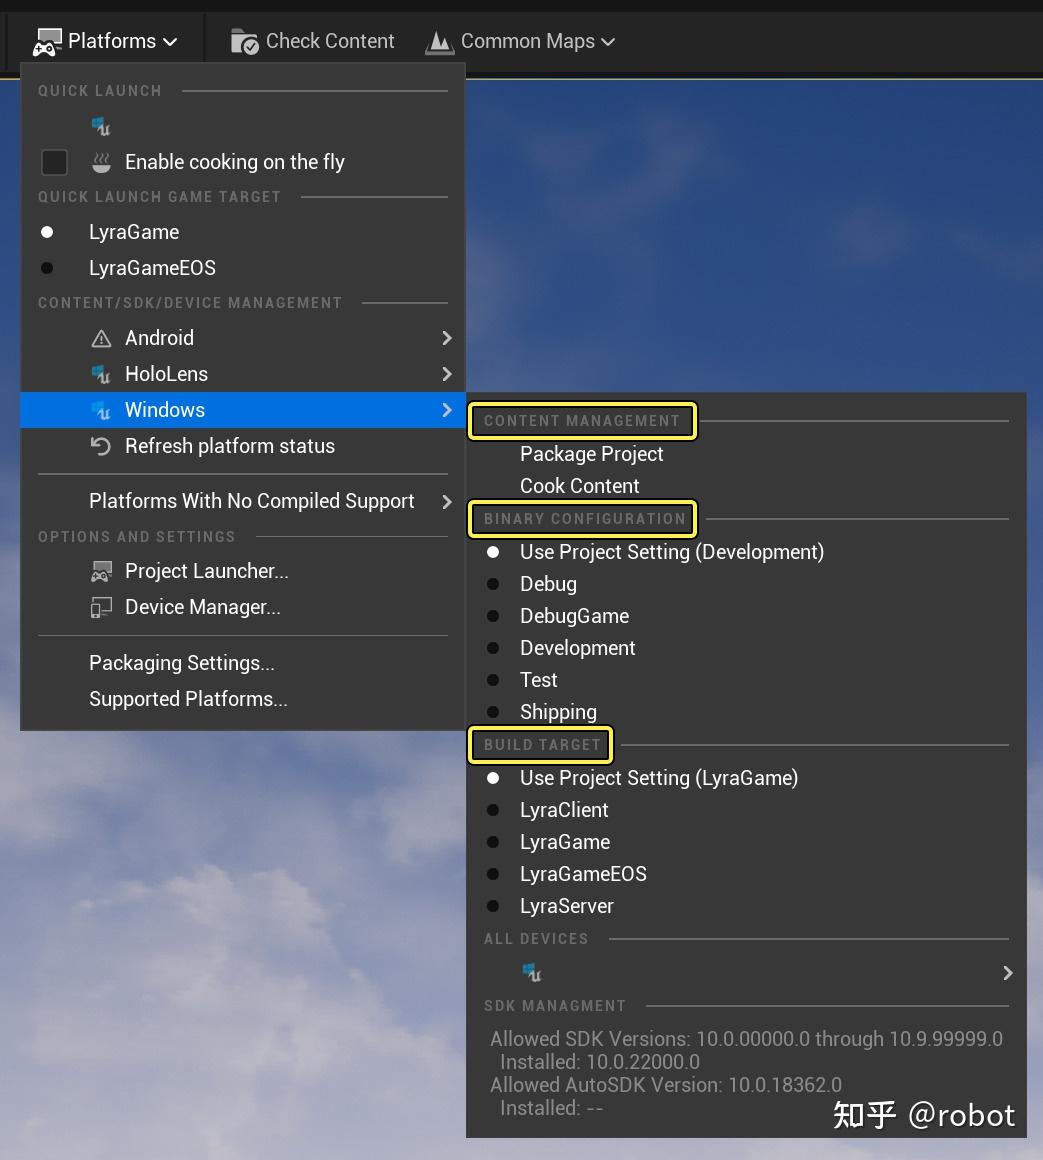The width and height of the screenshot is (1043, 1160).
Task: Click the HoloLens platform icon
Action: 101,374
